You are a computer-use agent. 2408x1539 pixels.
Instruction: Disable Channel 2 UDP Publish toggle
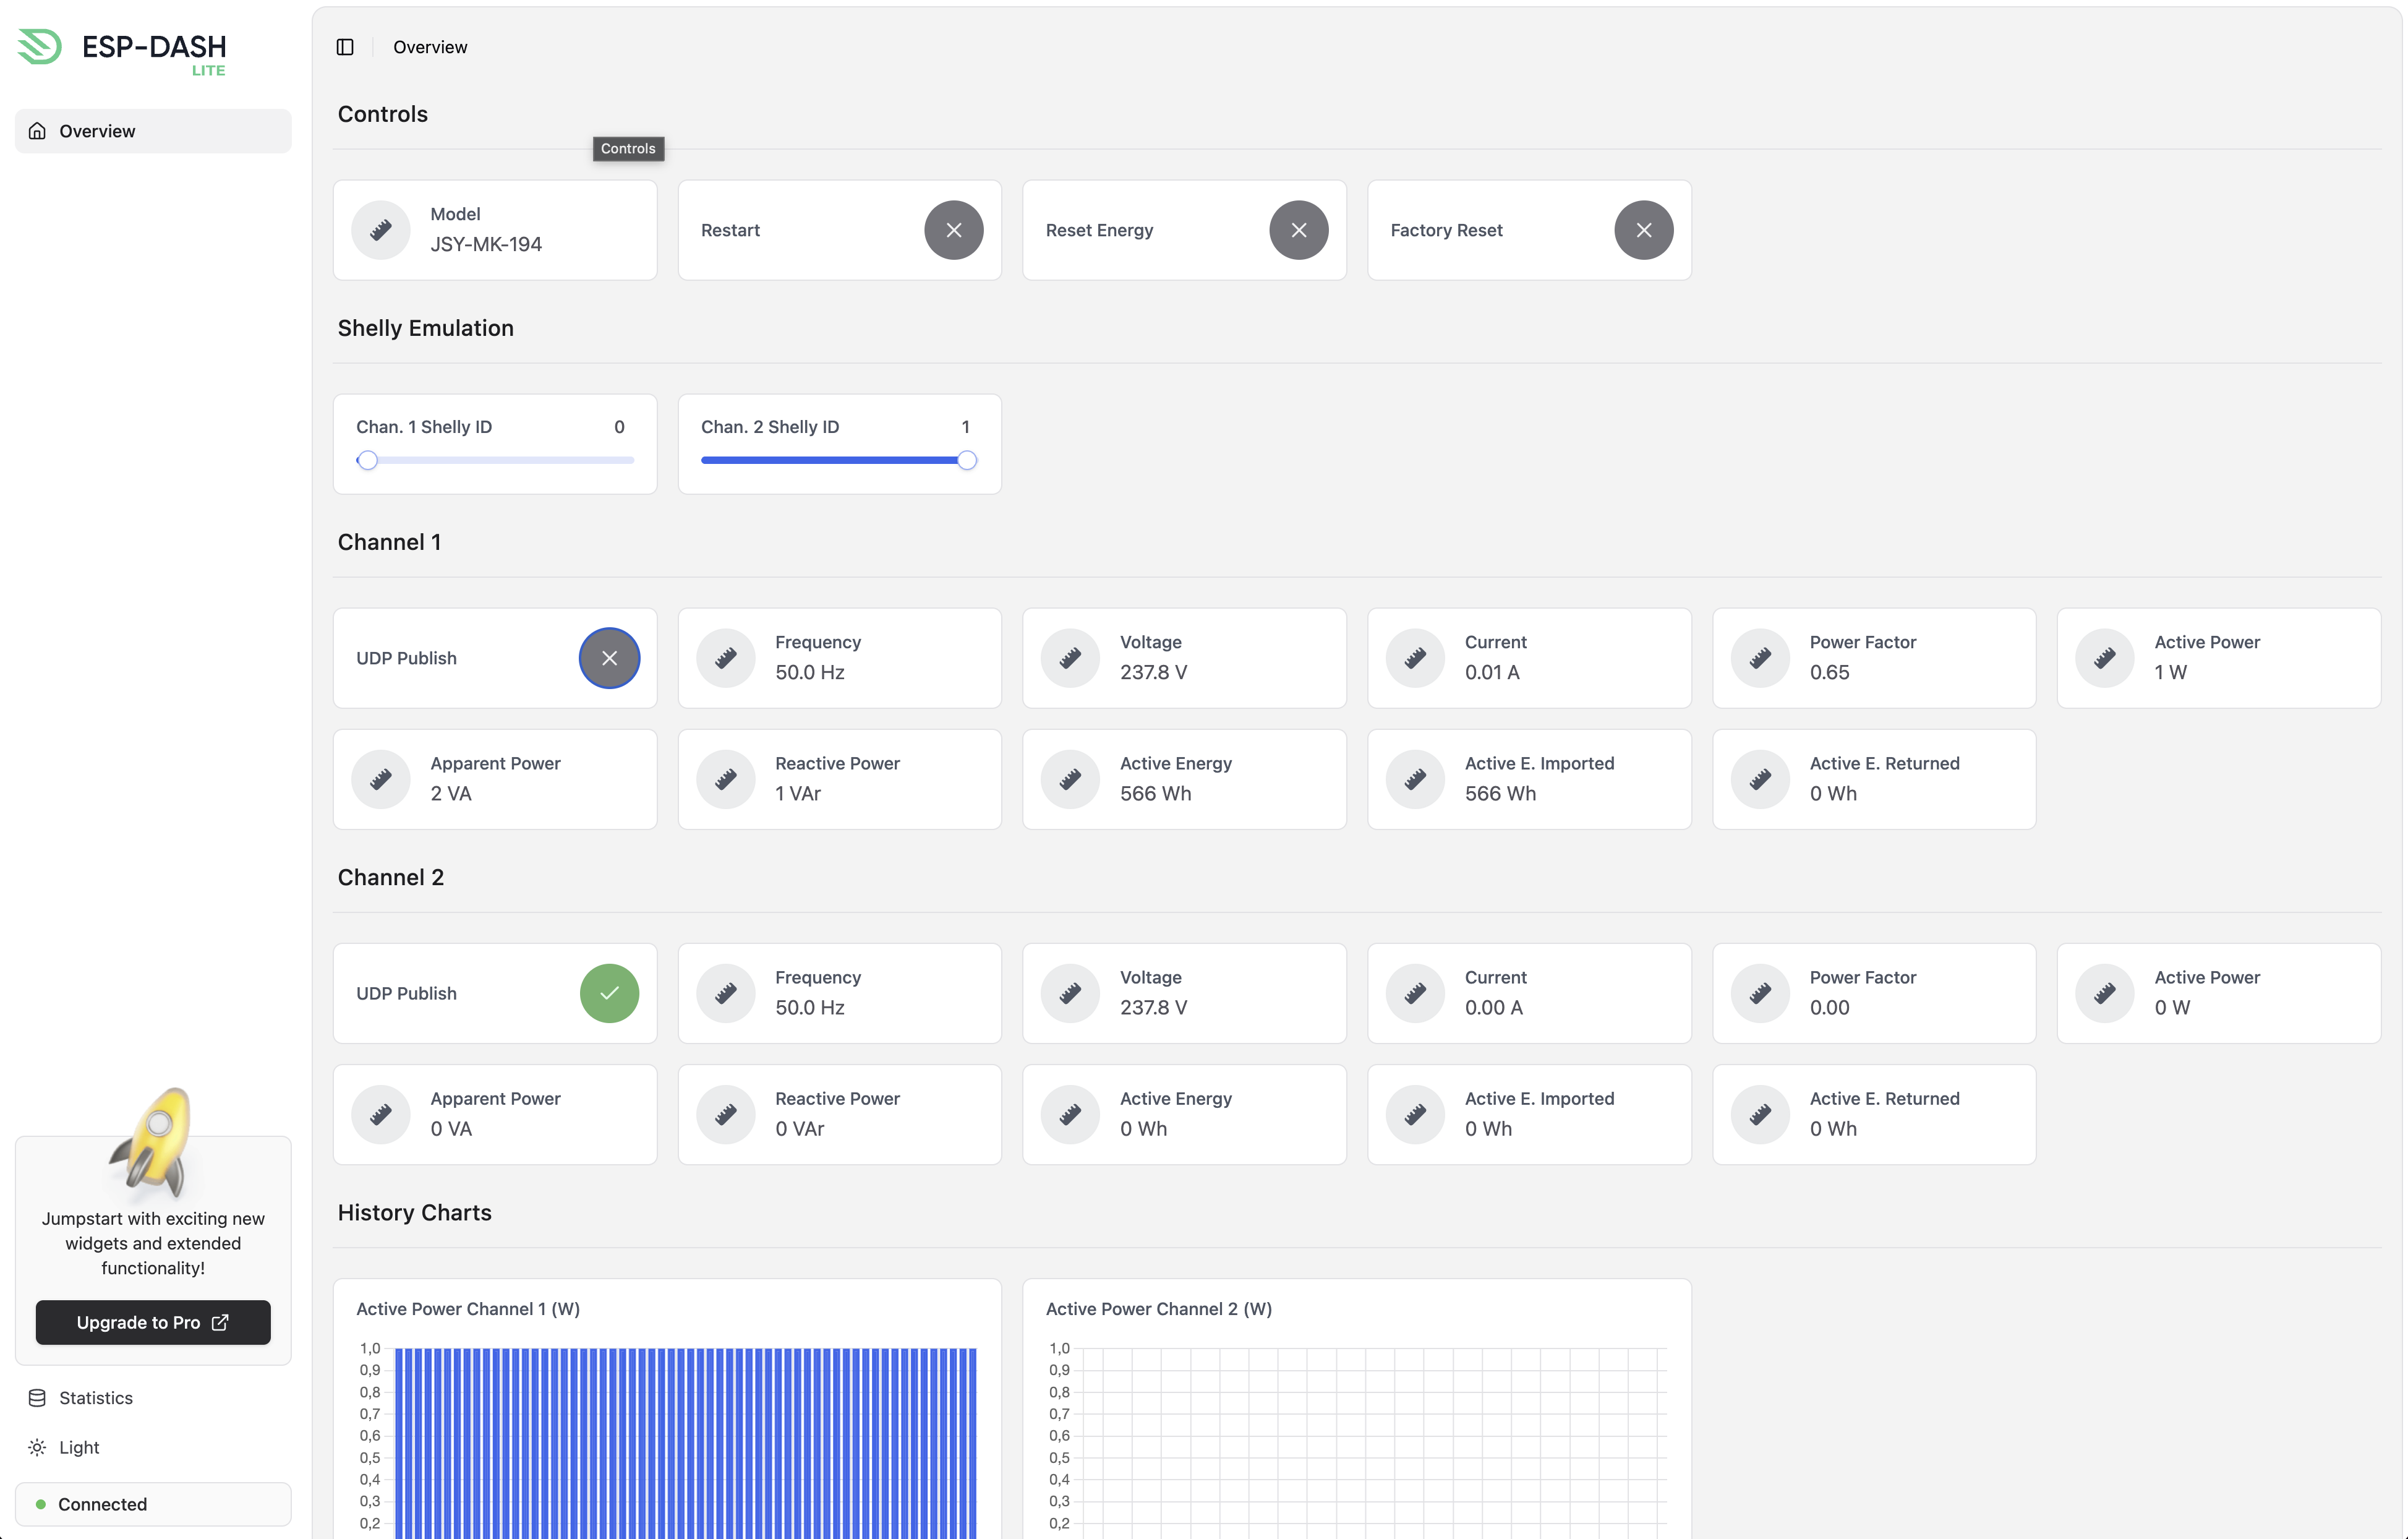pyautogui.click(x=609, y=993)
